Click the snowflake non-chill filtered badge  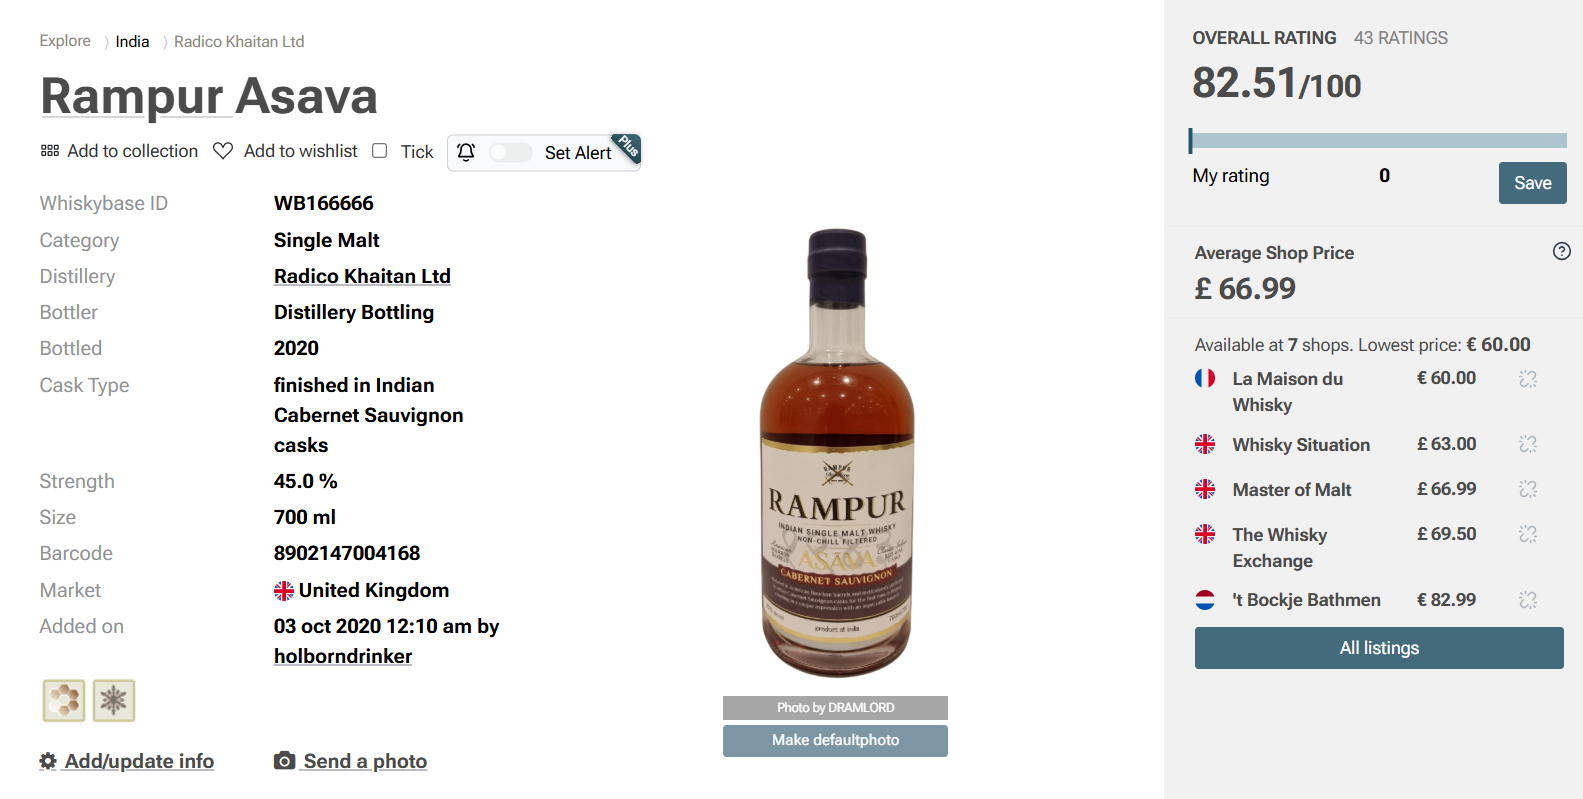[x=114, y=701]
